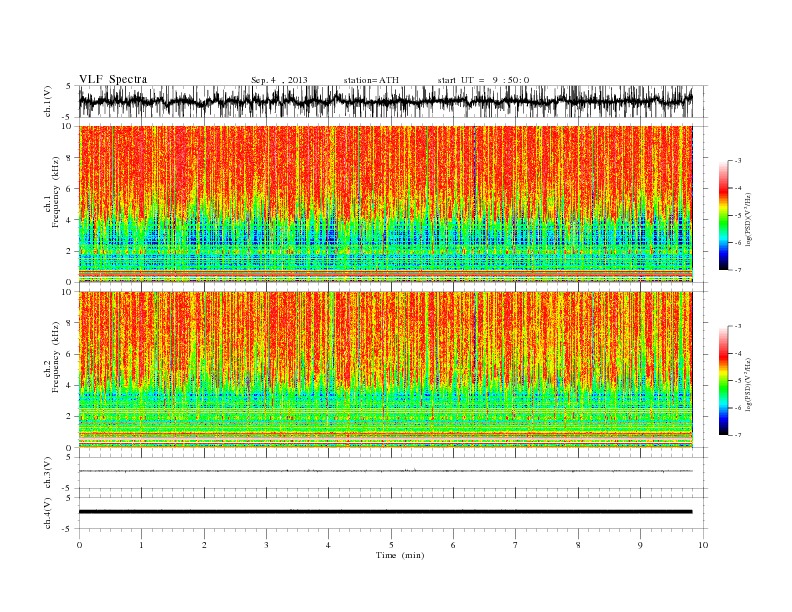The height and width of the screenshot is (612, 792).
Task: Click the "1" tick label on Time axis
Action: pos(141,545)
